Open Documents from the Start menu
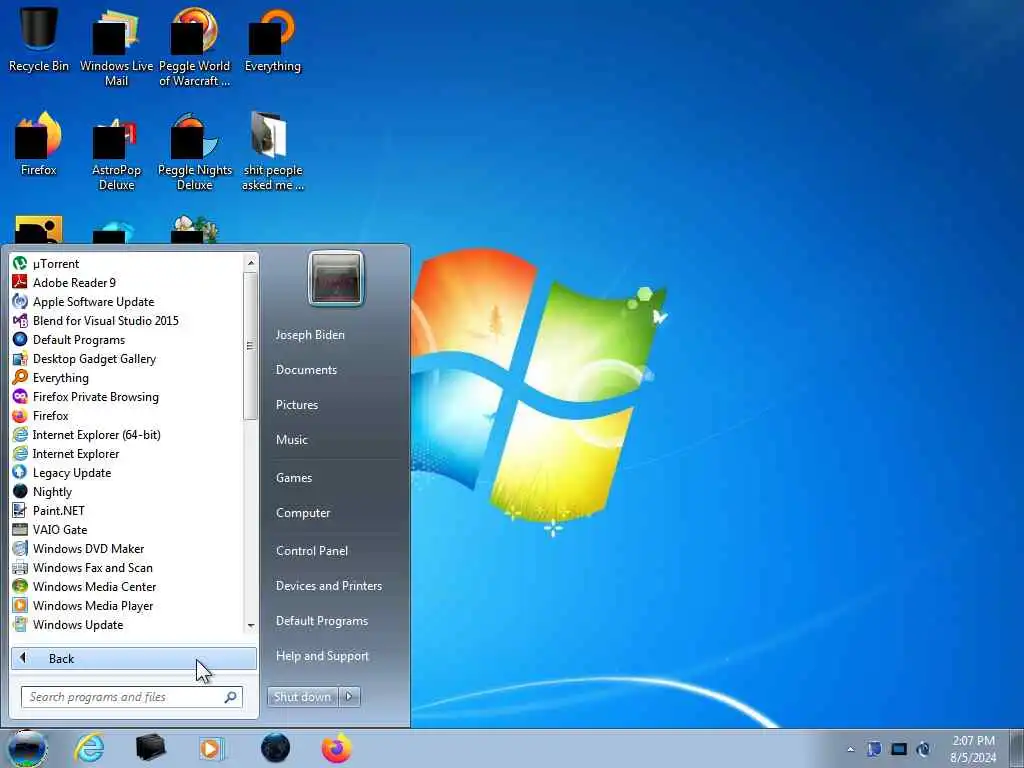Viewport: 1024px width, 768px height. (306, 370)
